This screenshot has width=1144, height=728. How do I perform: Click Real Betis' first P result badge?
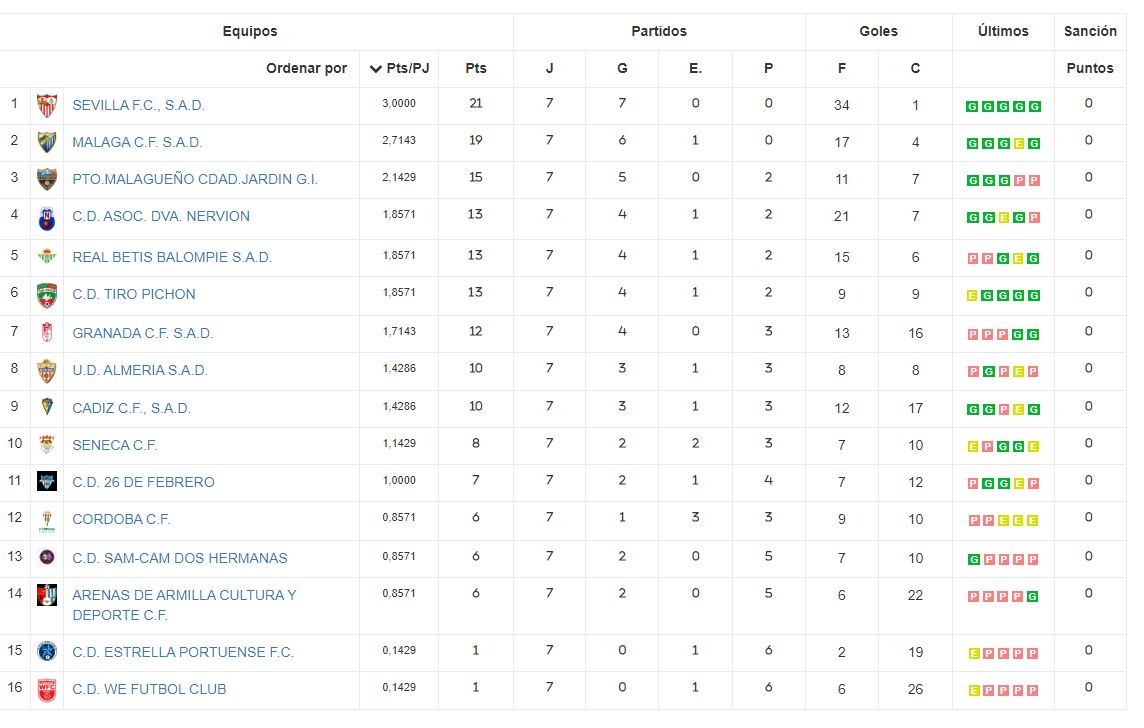point(973,259)
